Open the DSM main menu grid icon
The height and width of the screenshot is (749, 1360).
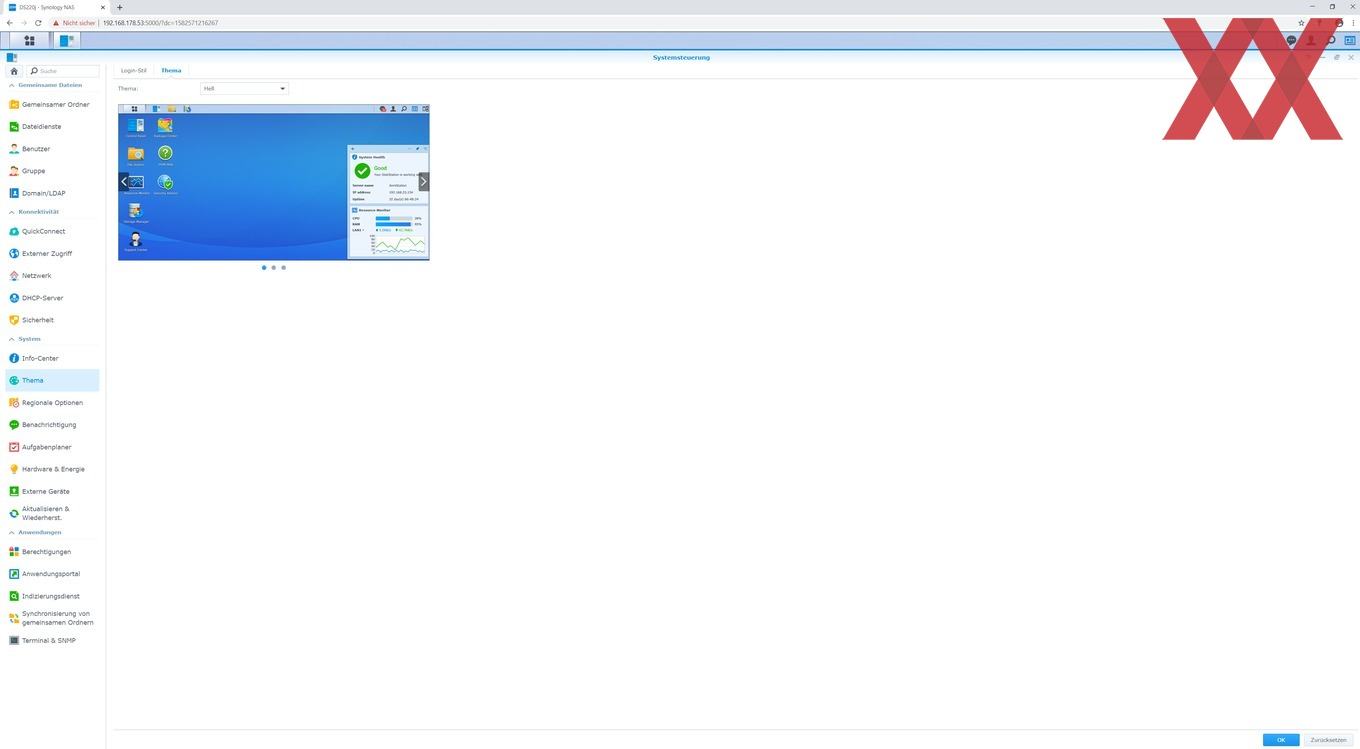click(29, 41)
